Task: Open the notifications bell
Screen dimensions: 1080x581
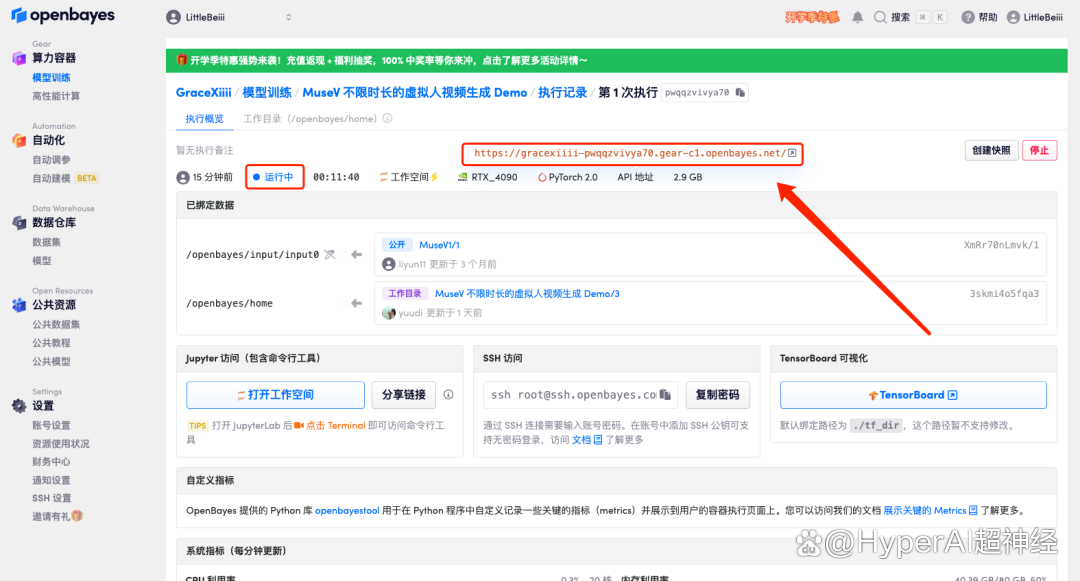Action: pyautogui.click(x=858, y=17)
